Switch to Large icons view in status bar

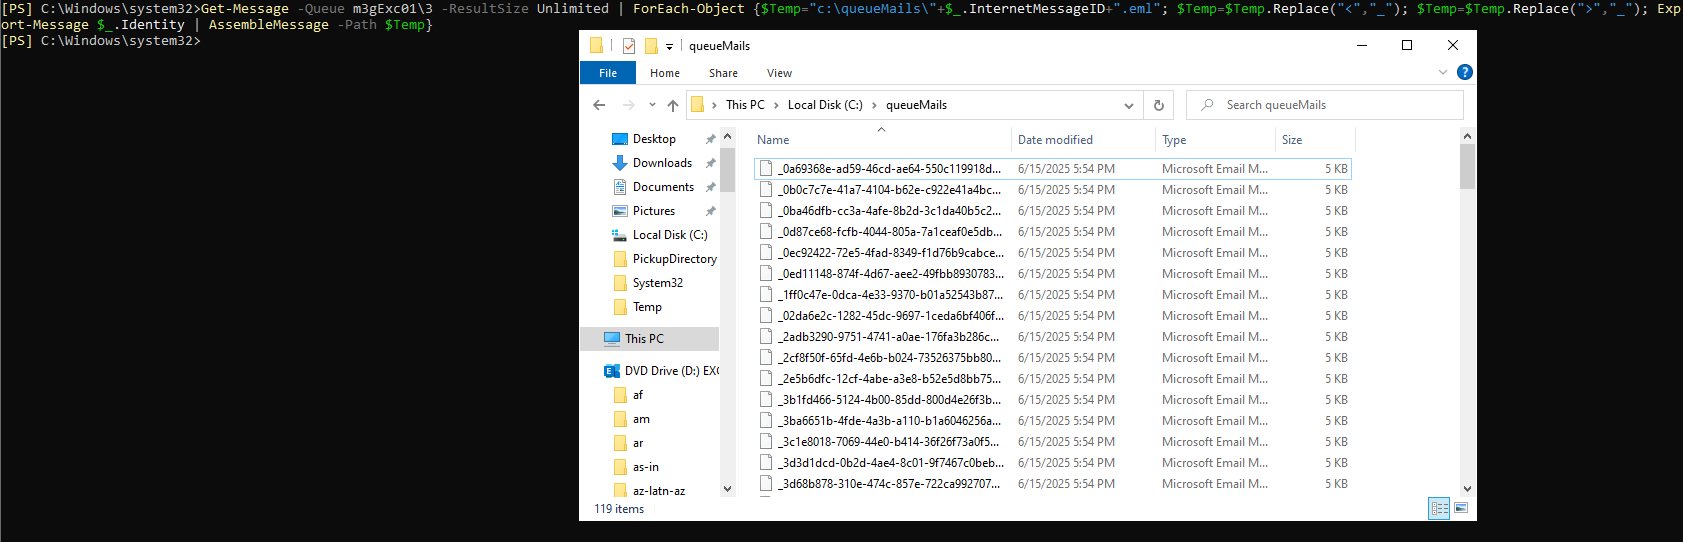point(1461,508)
